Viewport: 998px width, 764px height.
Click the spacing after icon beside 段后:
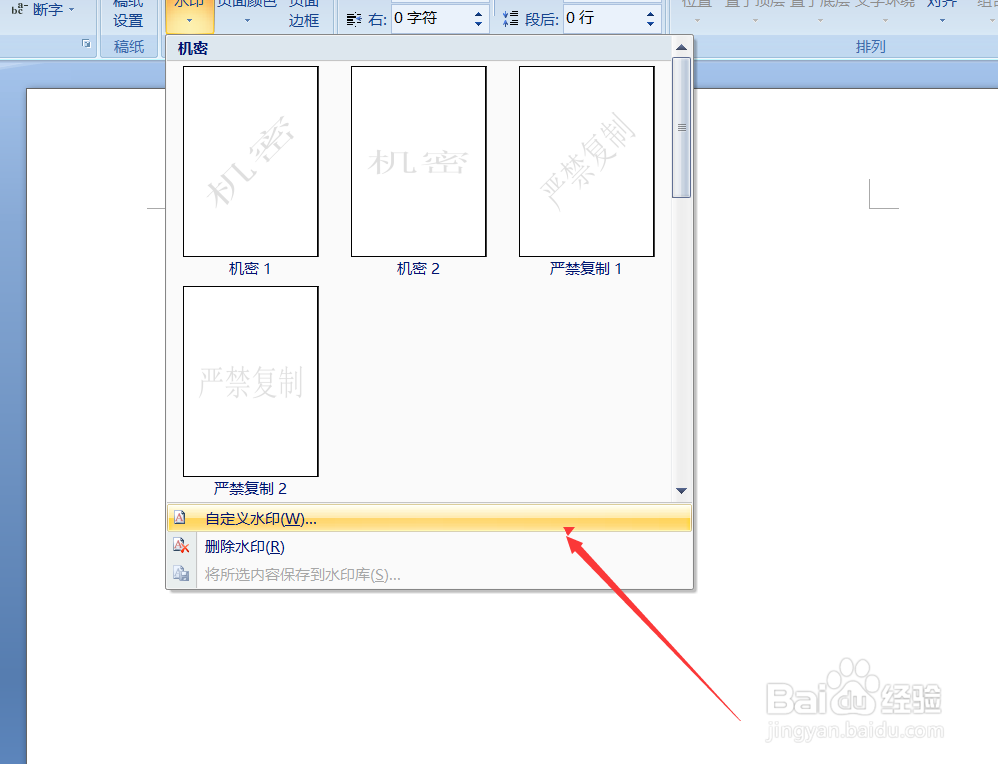[510, 19]
